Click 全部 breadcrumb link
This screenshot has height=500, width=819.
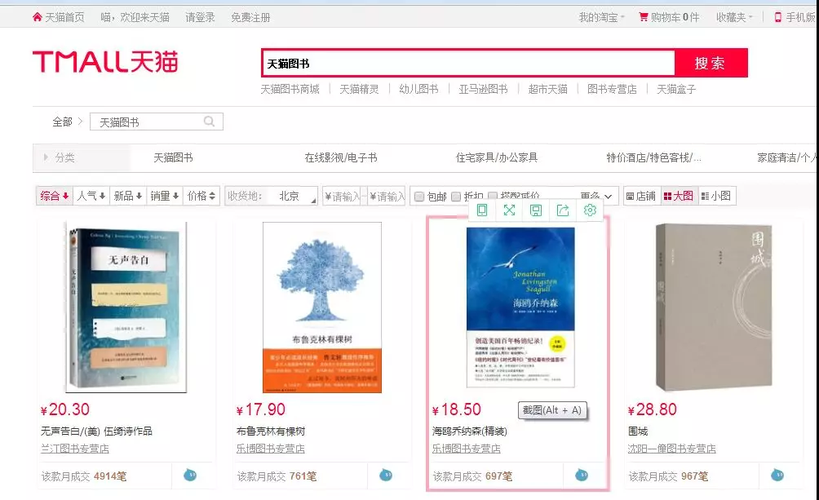[62, 122]
